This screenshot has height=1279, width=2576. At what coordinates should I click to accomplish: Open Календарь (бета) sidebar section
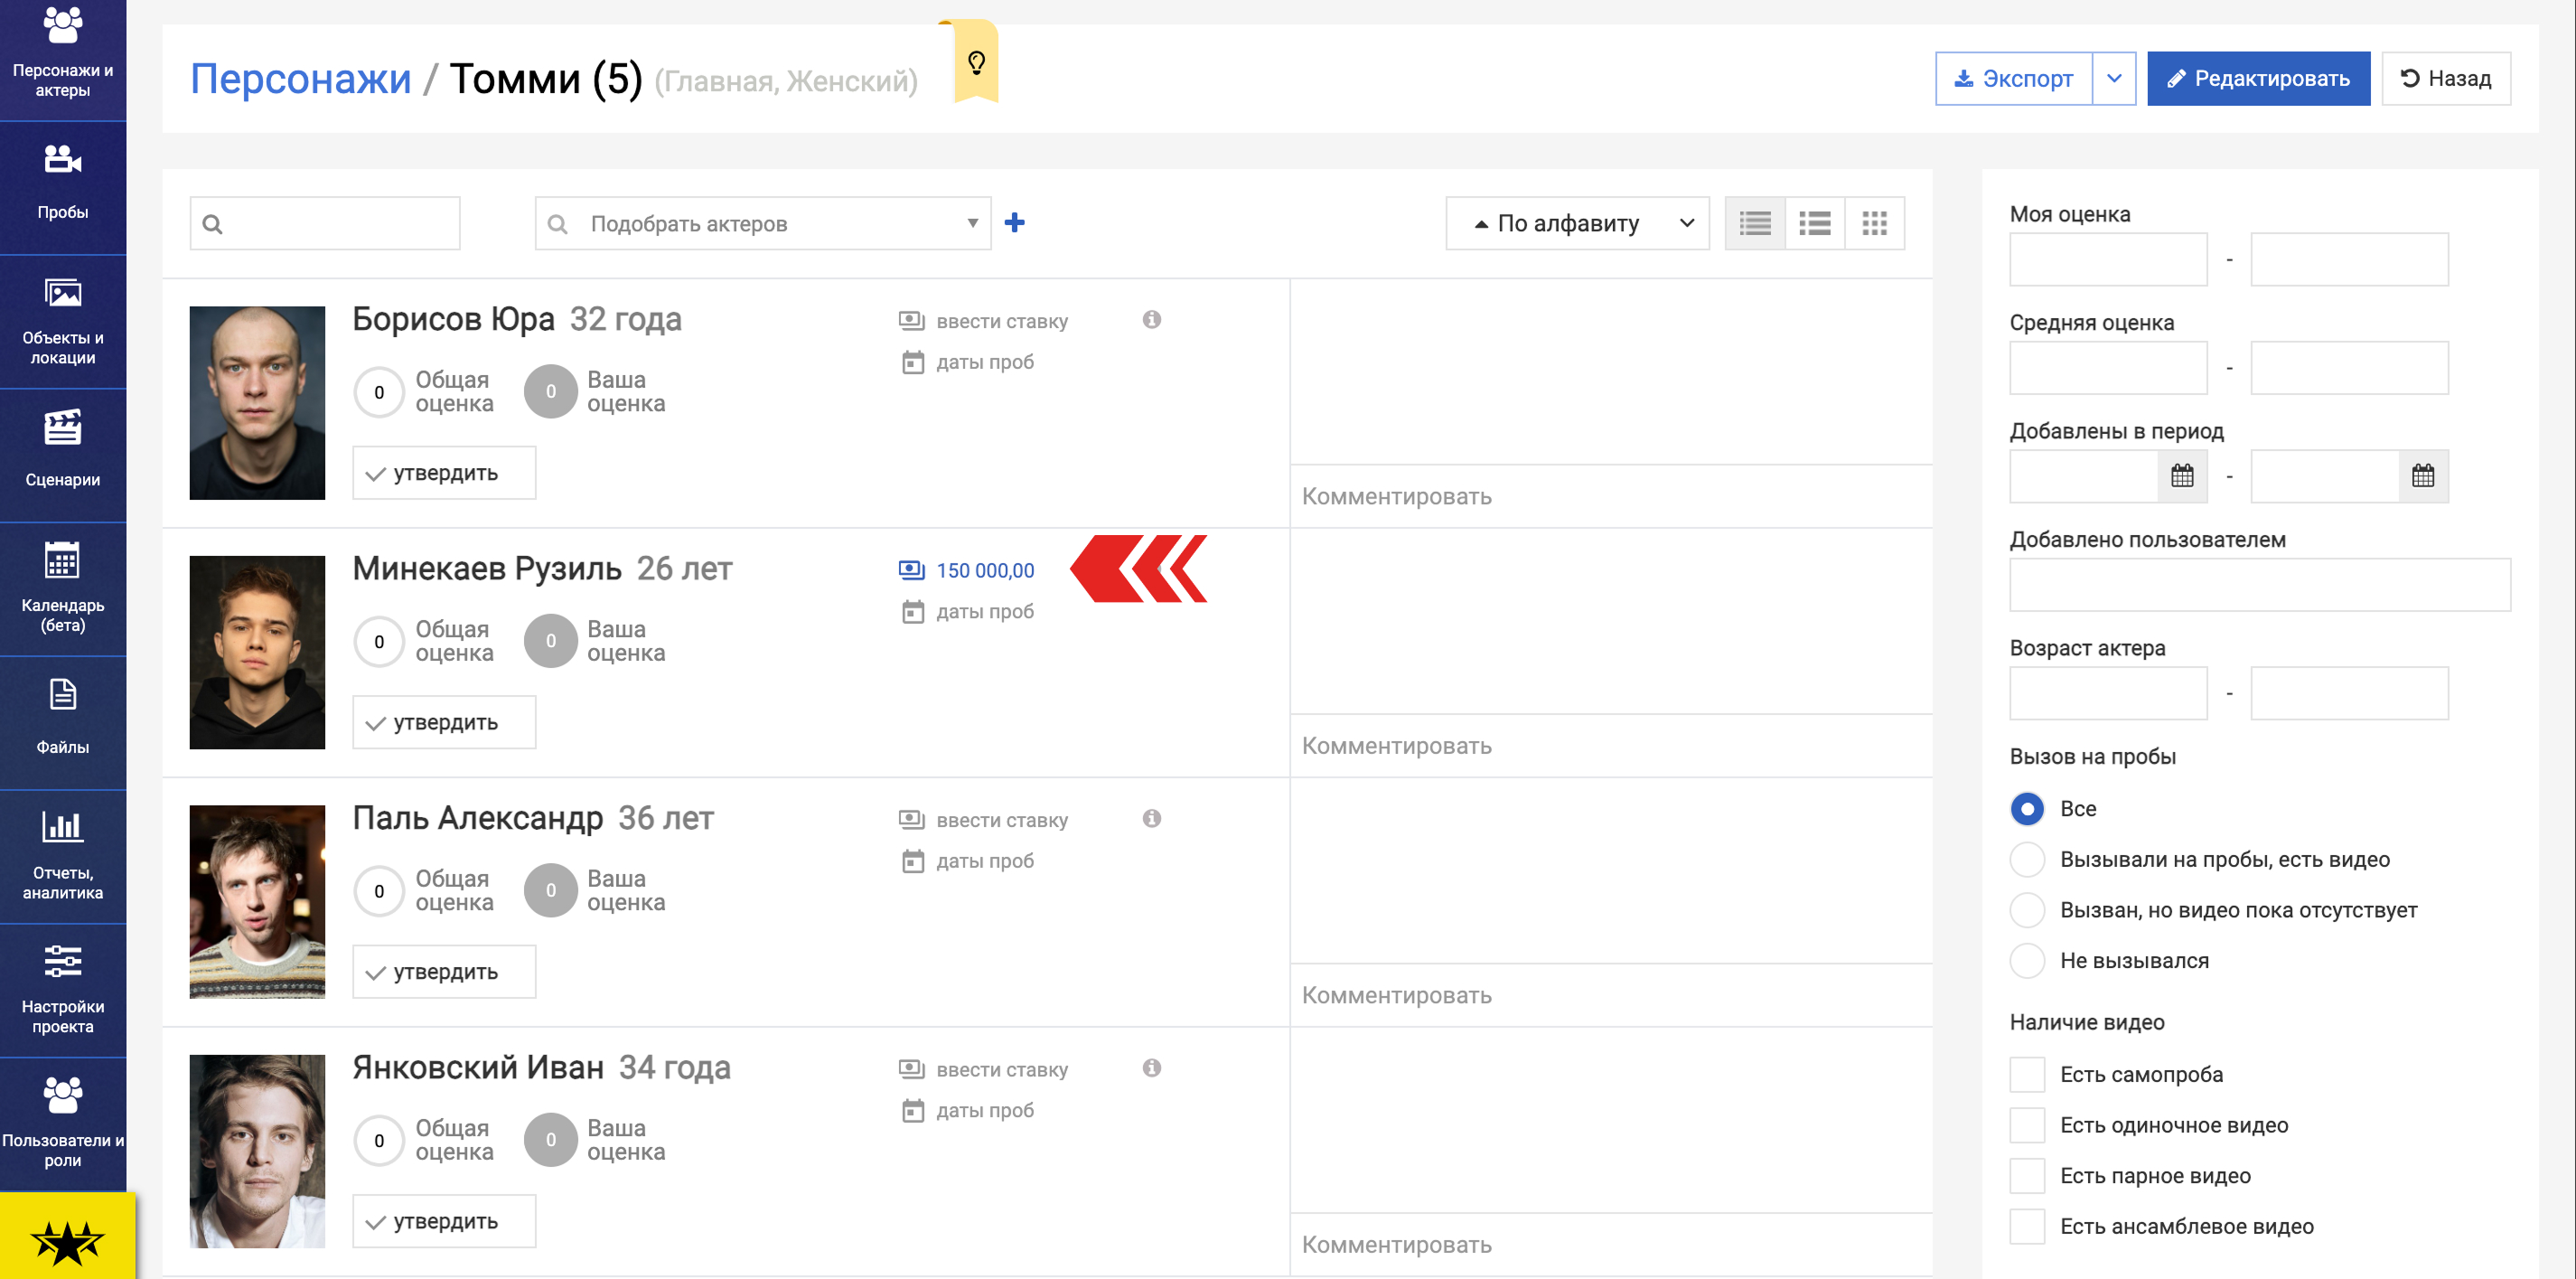[63, 589]
